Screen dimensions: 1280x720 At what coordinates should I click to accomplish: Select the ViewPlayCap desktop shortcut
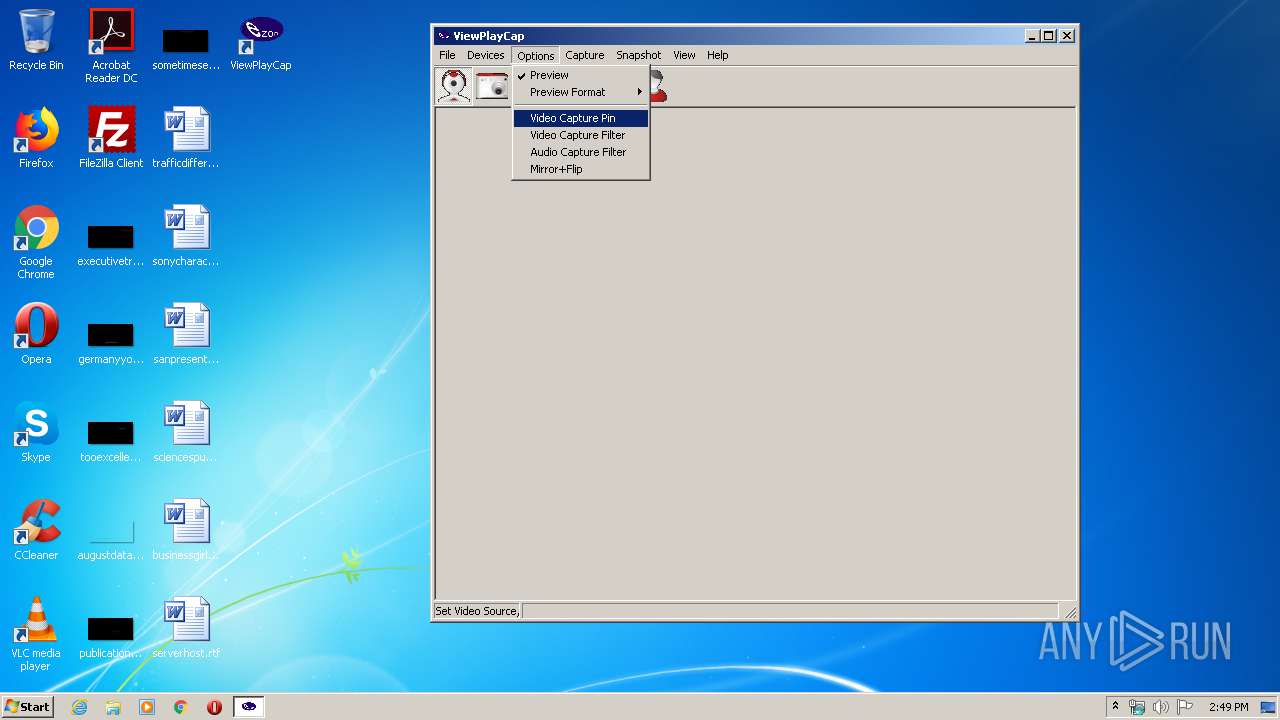pos(260,41)
